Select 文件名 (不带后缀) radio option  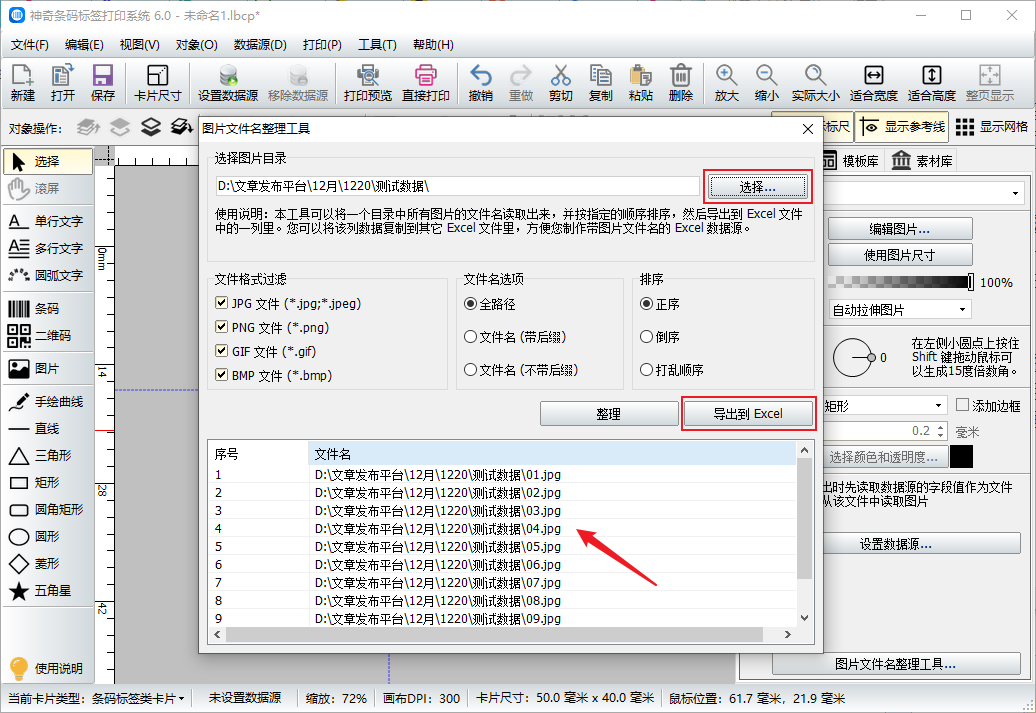[x=470, y=370]
